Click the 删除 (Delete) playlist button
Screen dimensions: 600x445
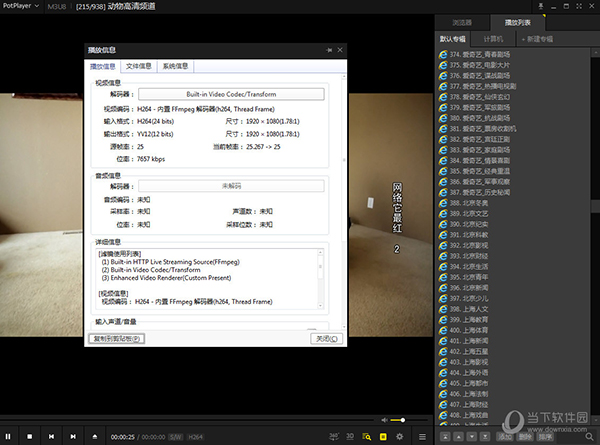pos(525,437)
